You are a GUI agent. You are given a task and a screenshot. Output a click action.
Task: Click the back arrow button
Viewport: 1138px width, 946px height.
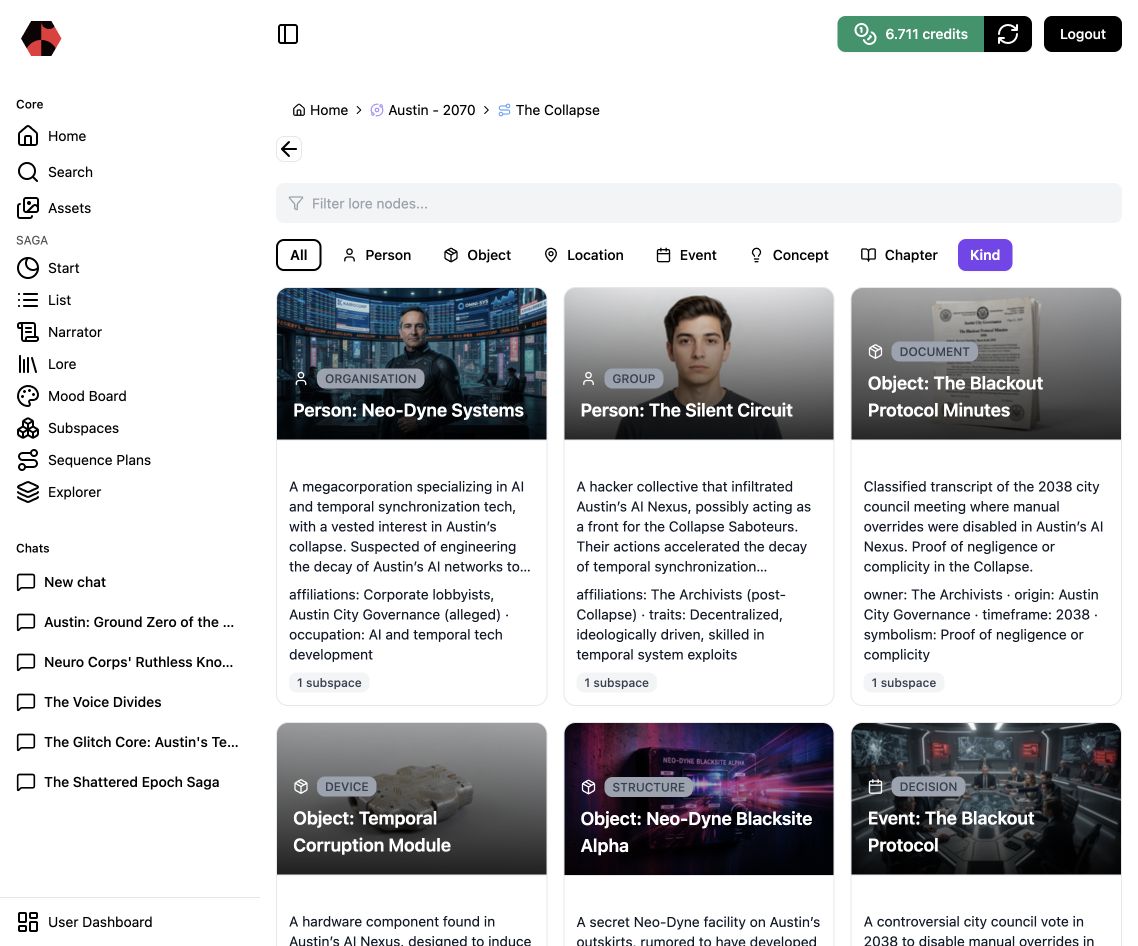pyautogui.click(x=289, y=149)
